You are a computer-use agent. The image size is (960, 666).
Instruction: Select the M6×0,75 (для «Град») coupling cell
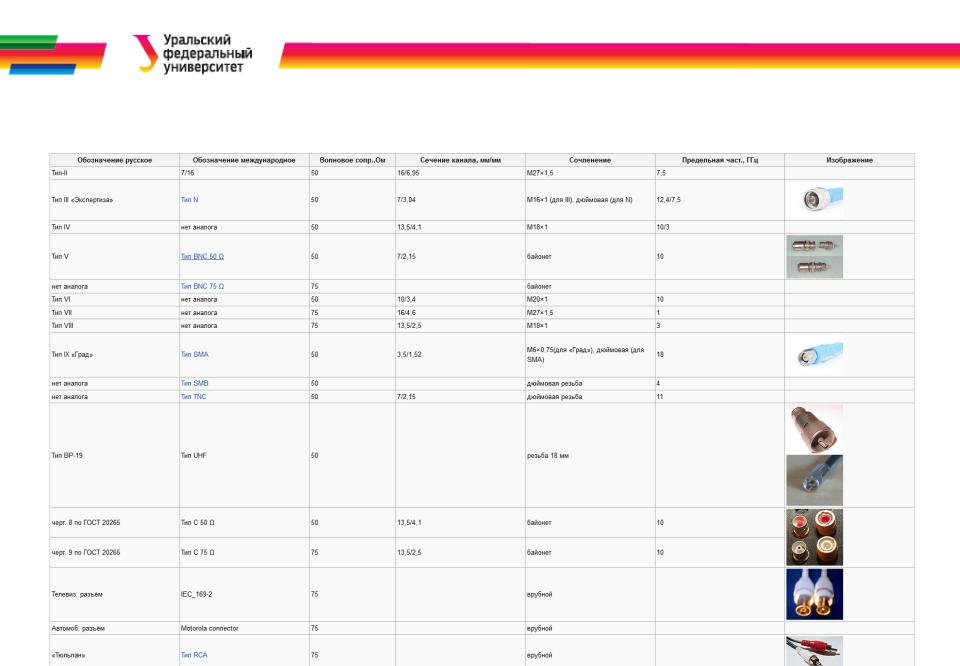pyautogui.click(x=590, y=355)
